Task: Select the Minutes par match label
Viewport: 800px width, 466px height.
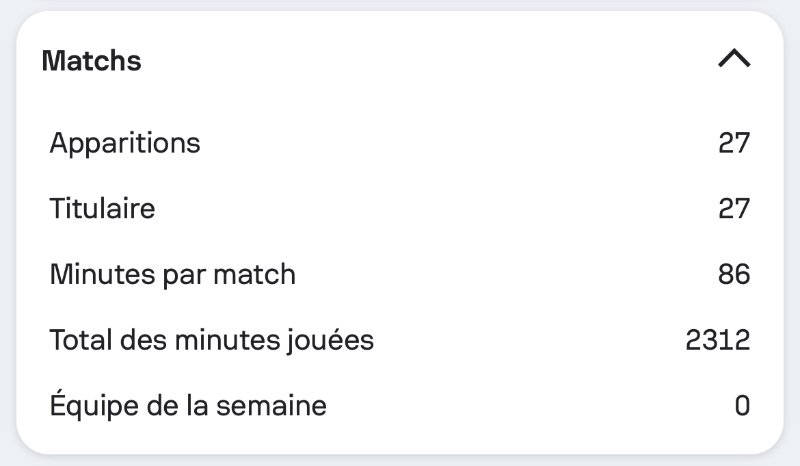Action: point(172,274)
